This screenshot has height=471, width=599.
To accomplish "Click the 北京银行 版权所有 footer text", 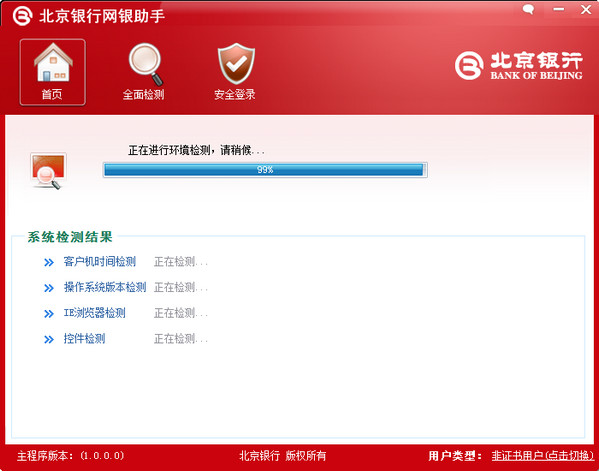I will pyautogui.click(x=282, y=455).
